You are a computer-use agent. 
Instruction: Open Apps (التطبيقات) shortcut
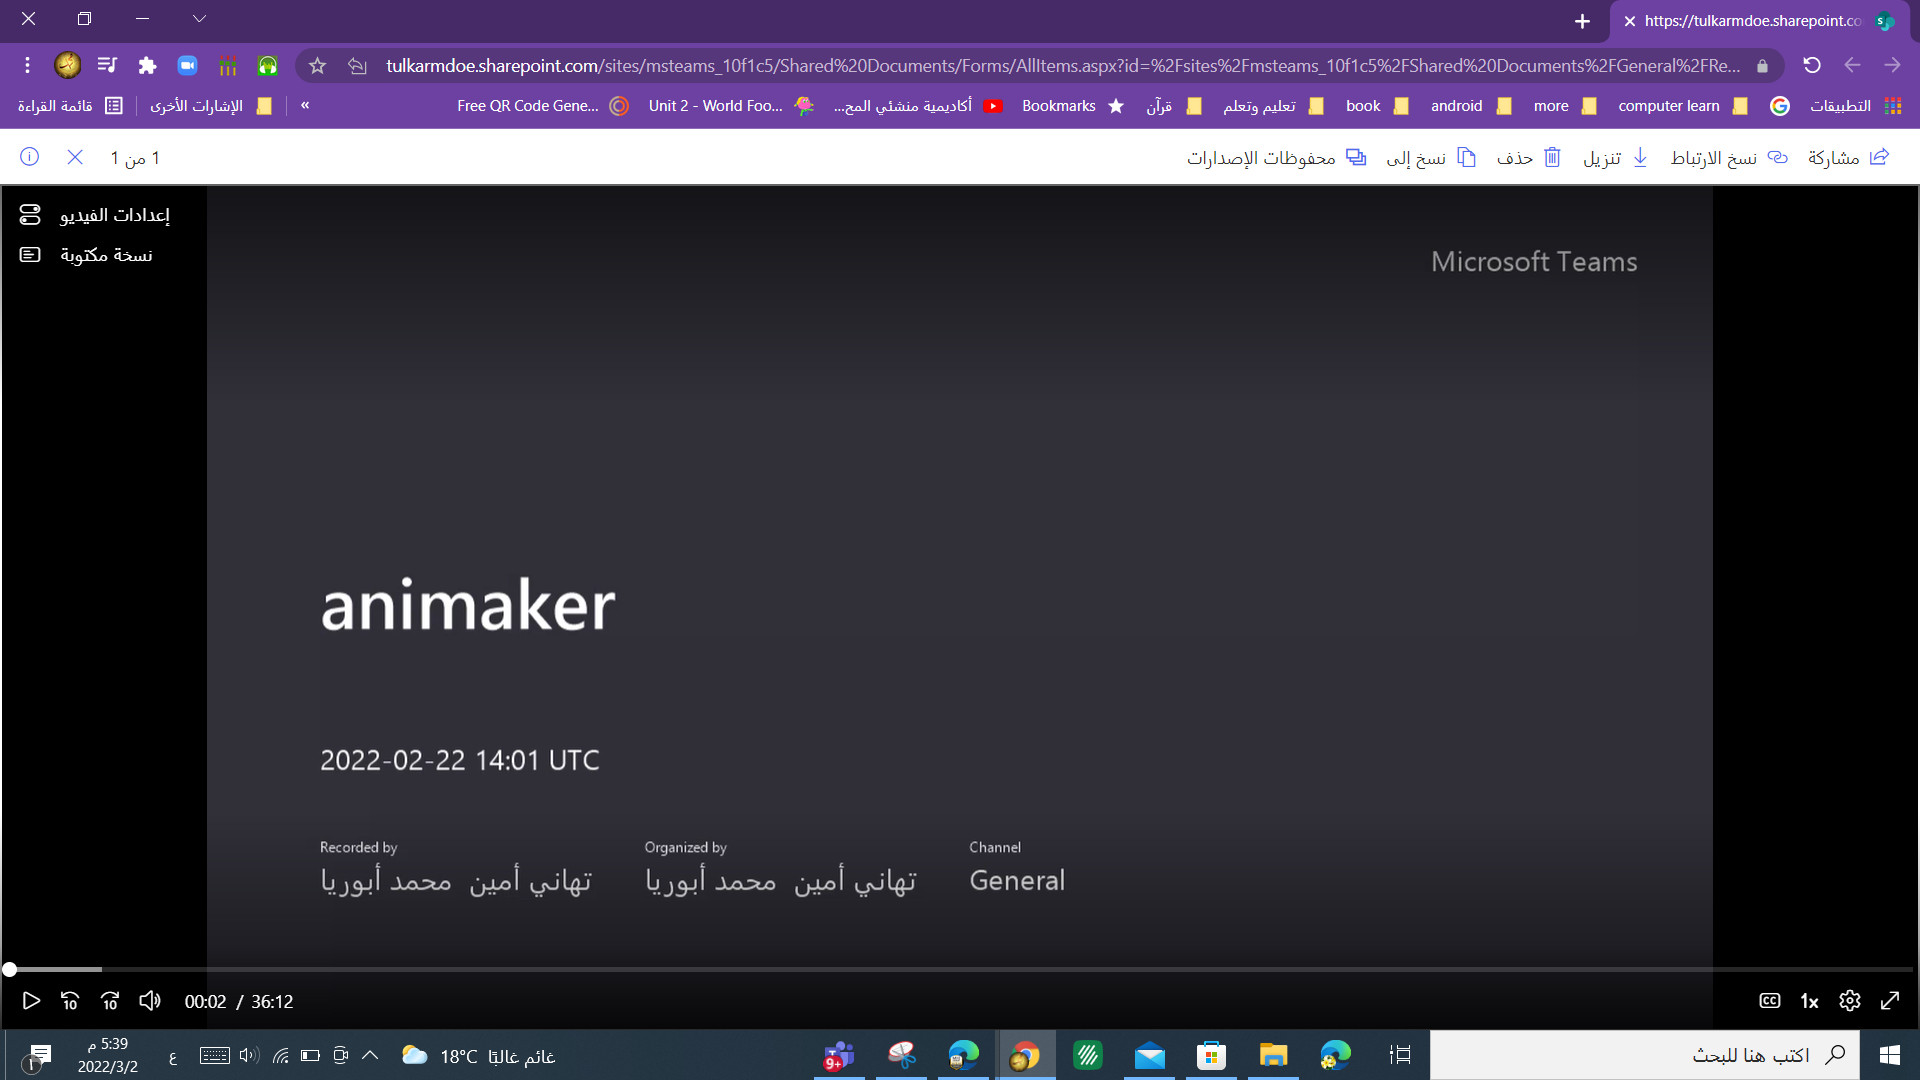click(1855, 106)
